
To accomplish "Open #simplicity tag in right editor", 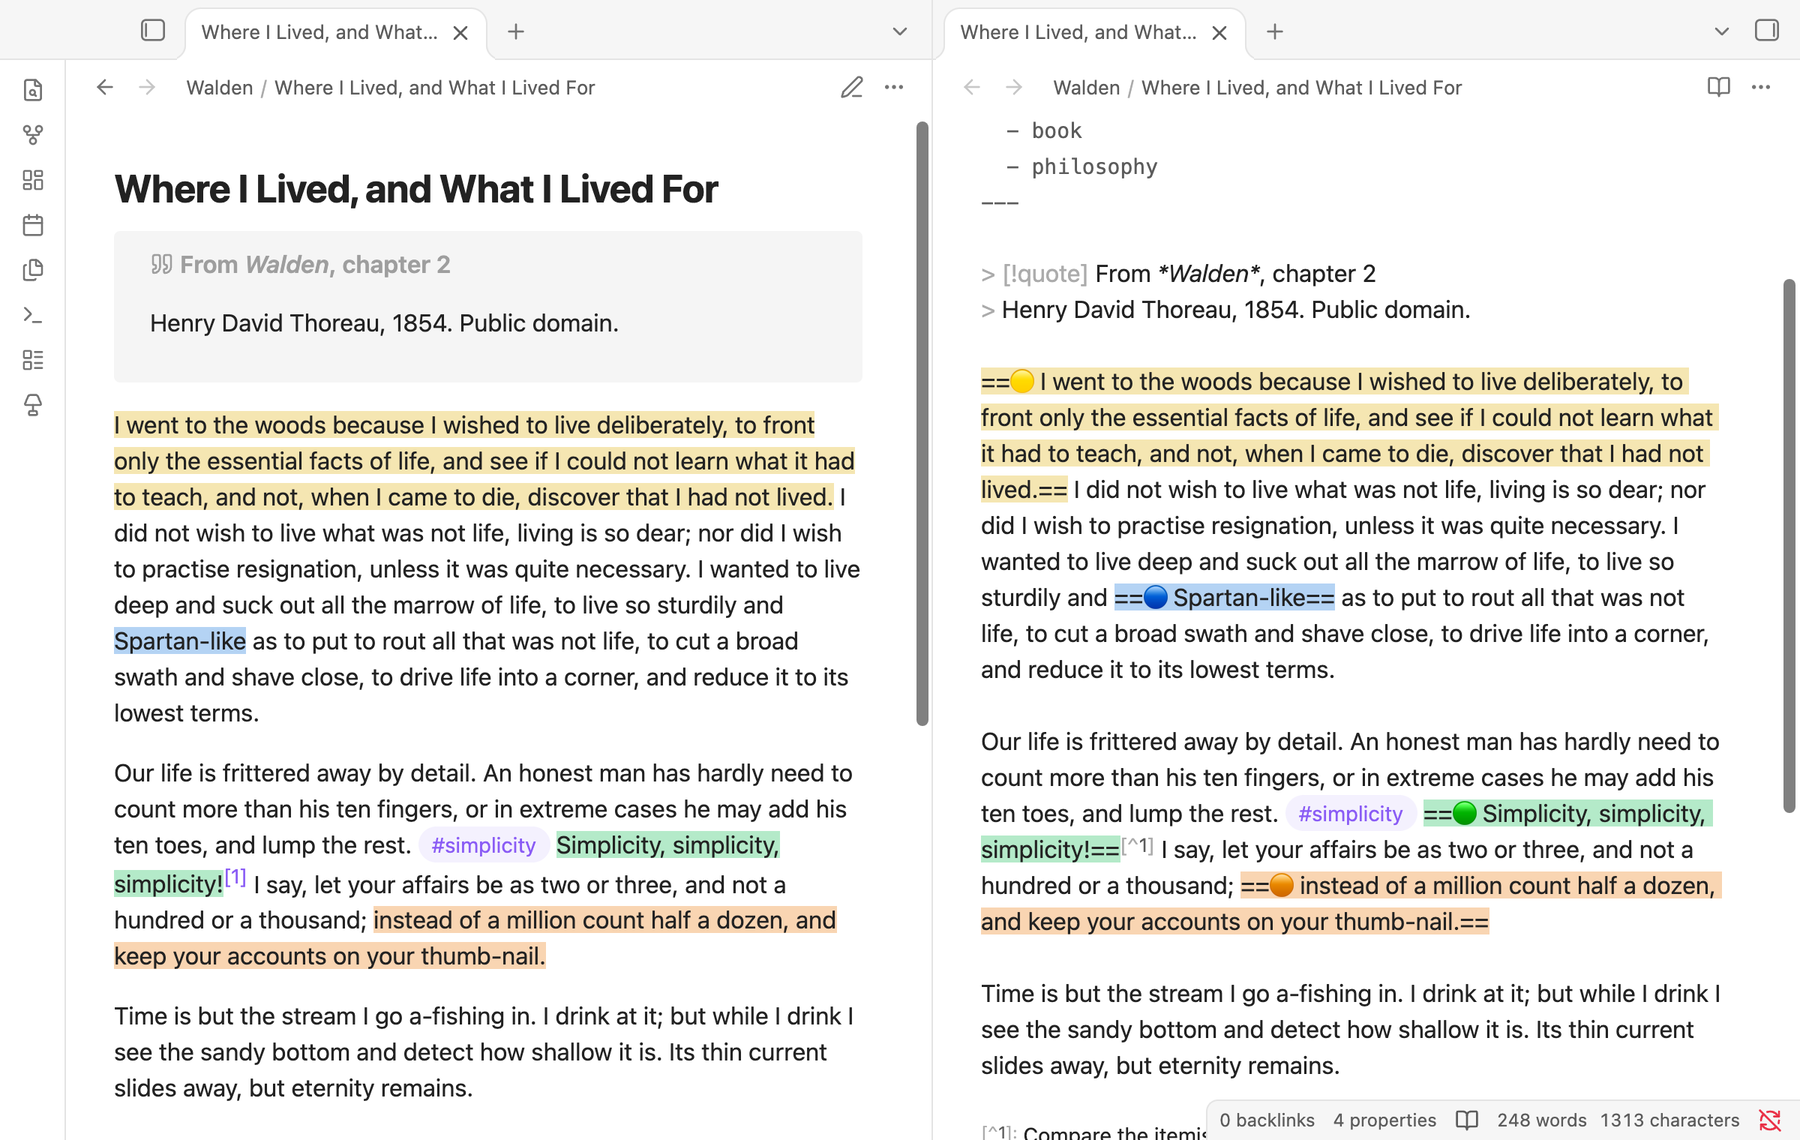I will [1350, 814].
